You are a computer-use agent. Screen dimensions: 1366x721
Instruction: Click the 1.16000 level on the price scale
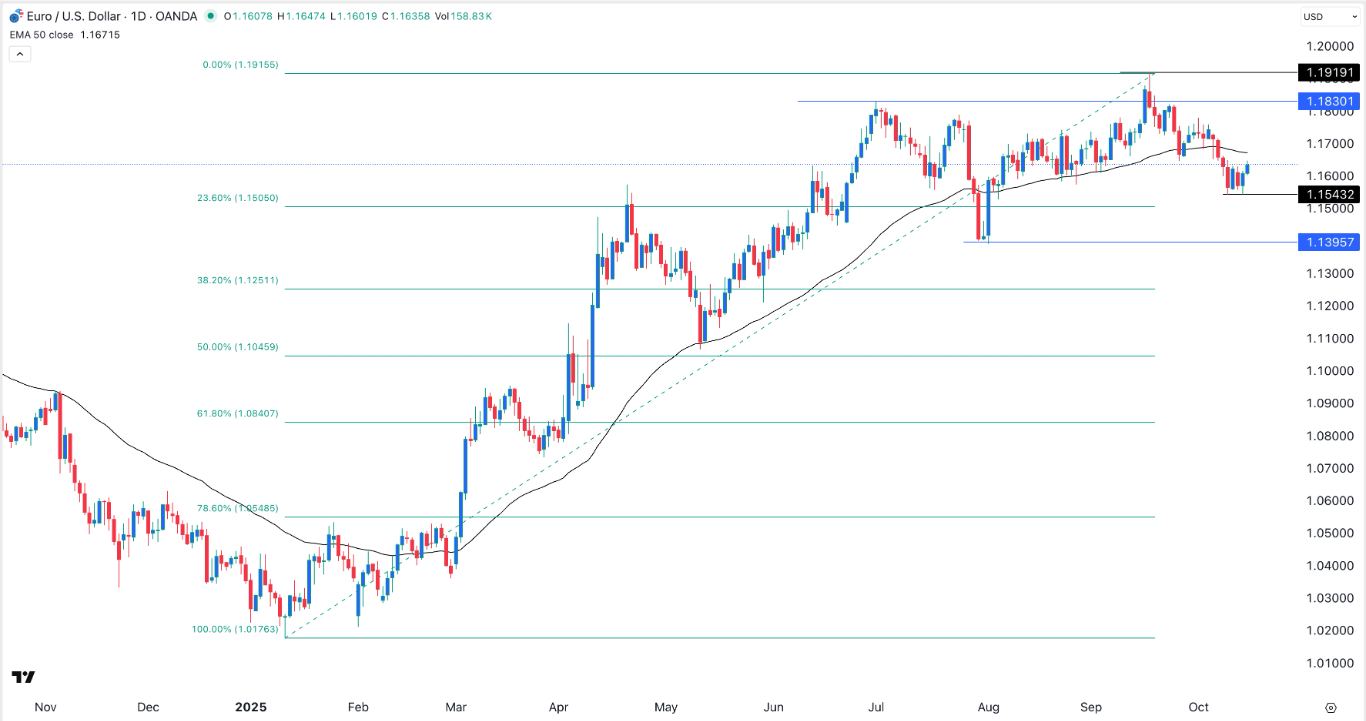point(1331,174)
